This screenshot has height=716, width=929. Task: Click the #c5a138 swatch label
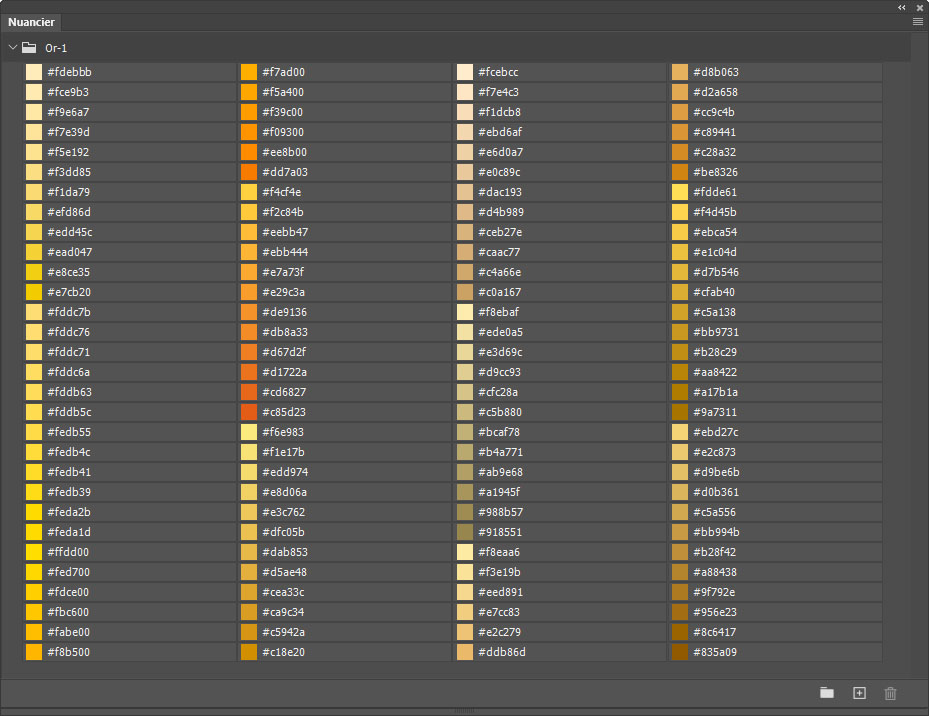(714, 312)
